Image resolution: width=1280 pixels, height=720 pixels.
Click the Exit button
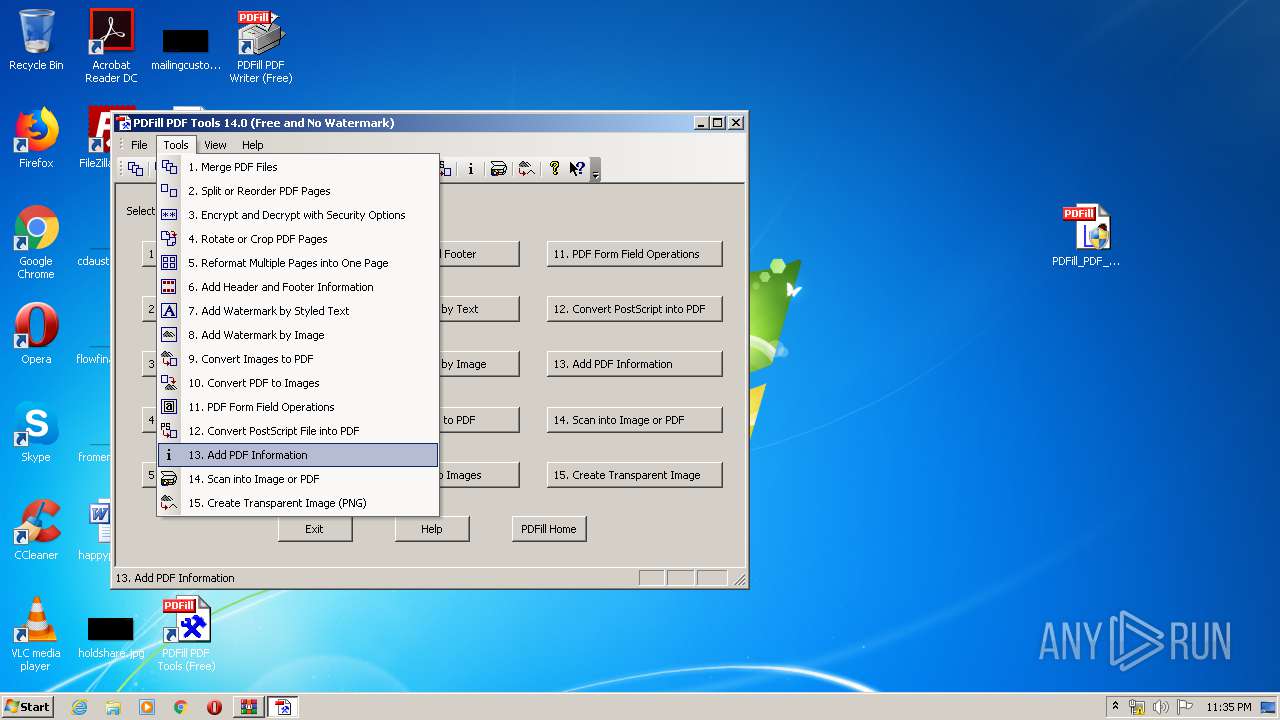click(x=315, y=529)
